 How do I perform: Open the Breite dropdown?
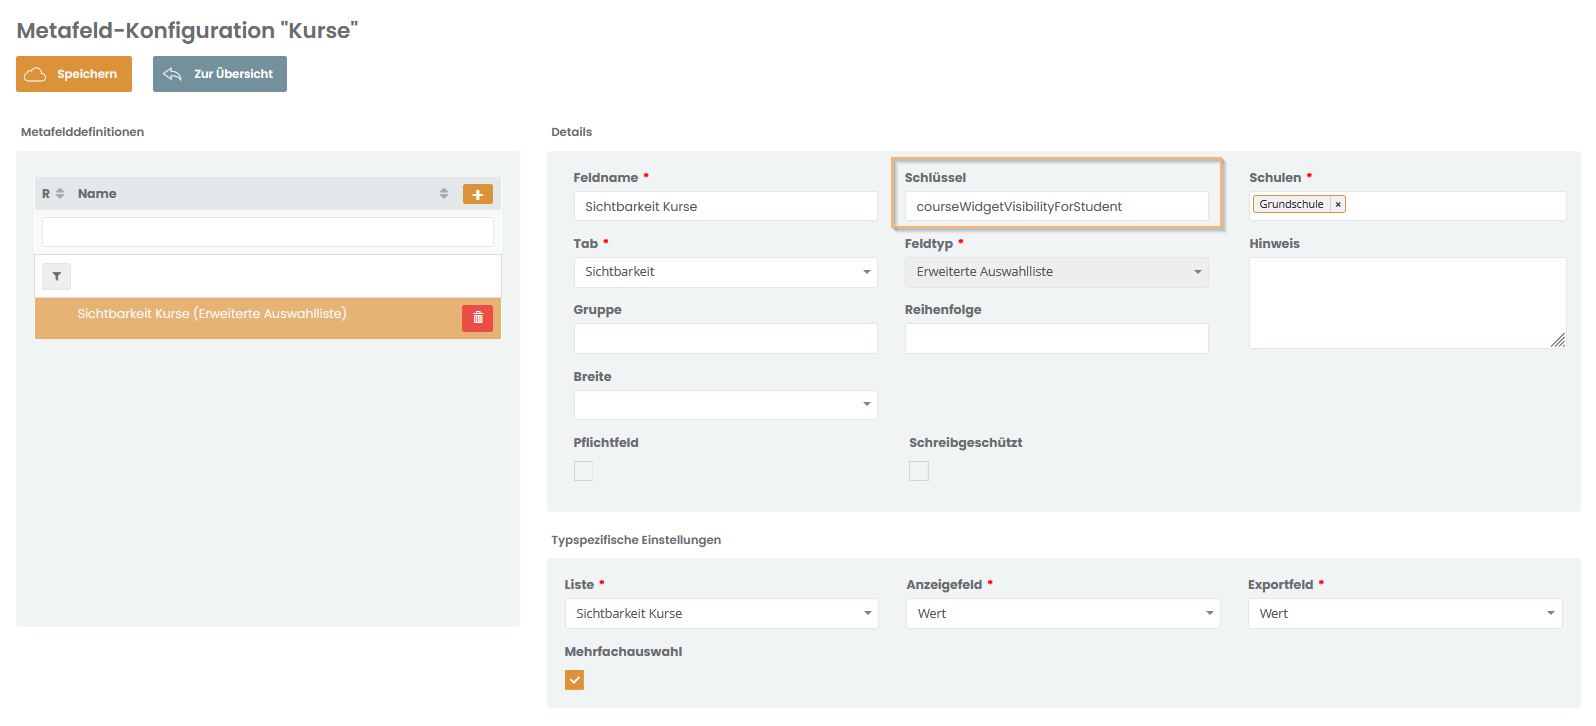click(x=725, y=404)
